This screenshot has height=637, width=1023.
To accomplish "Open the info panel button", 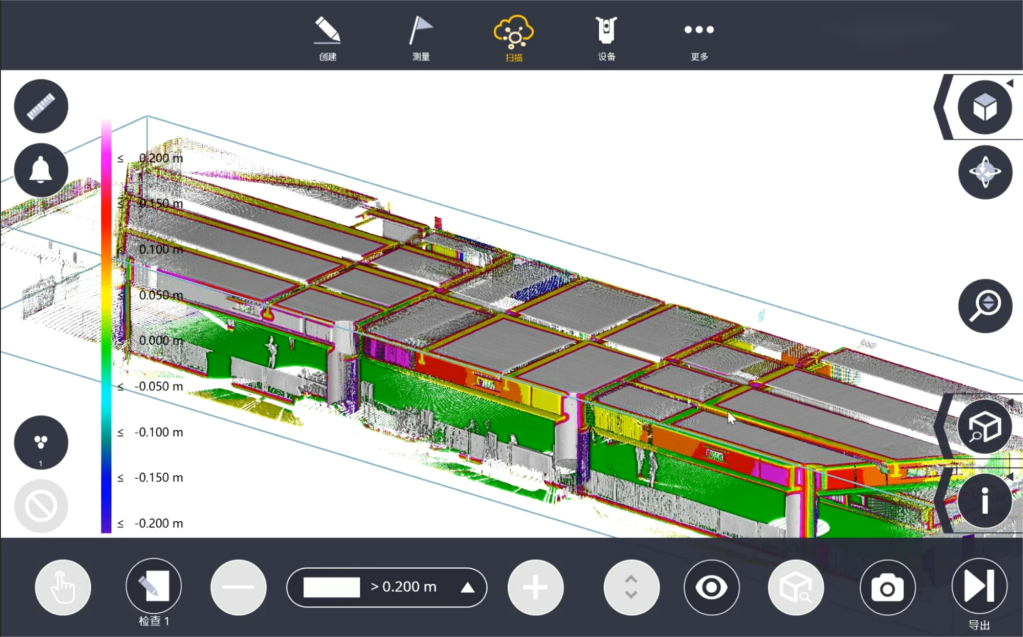I will [985, 501].
